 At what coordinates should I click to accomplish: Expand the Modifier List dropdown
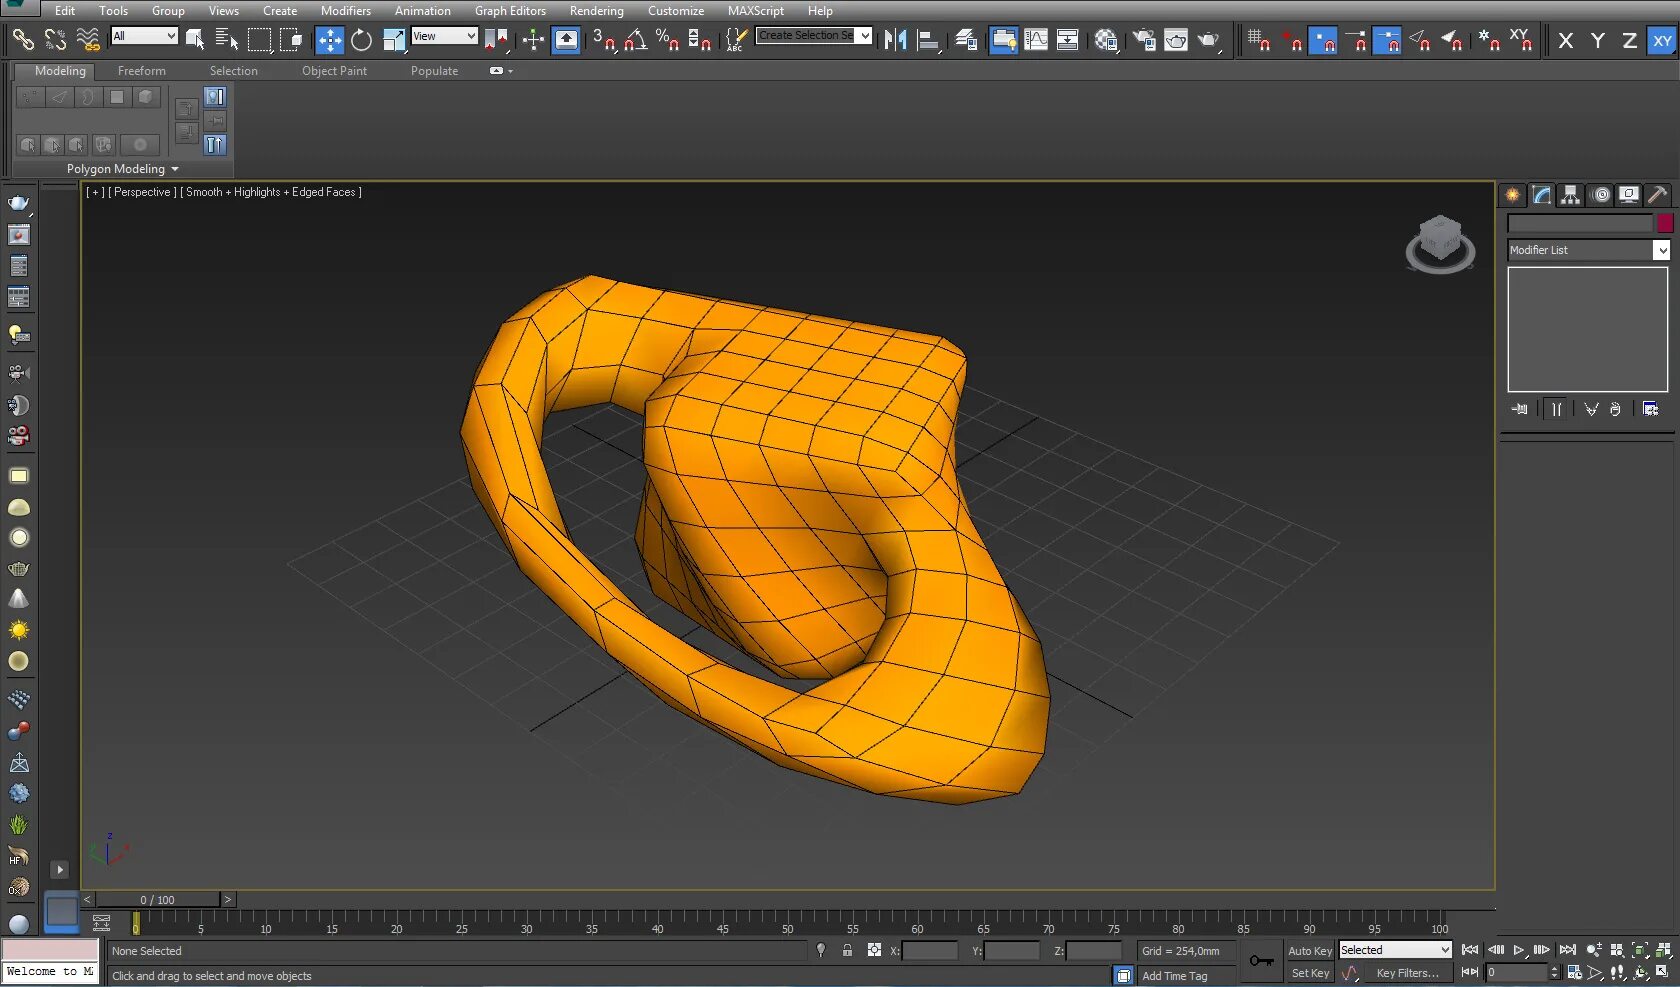point(1661,250)
